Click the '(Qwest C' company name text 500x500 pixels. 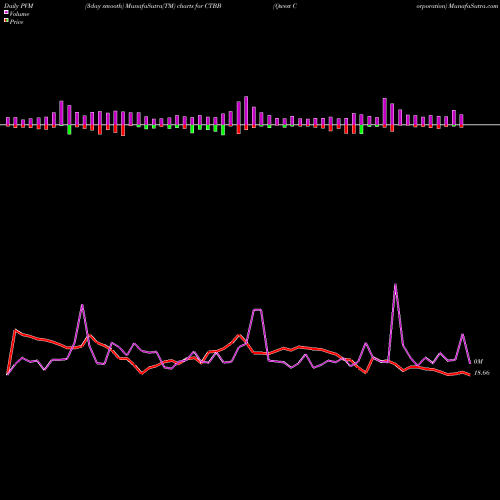(285, 6)
